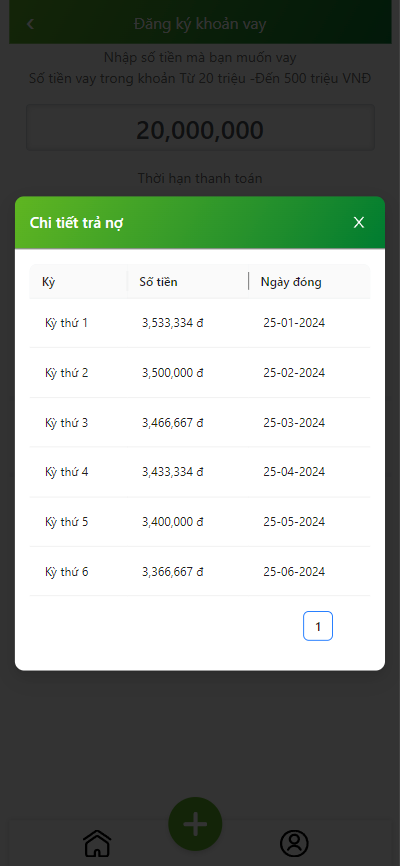Viewport: 400px width, 866px height.
Task: Select the Kỳ thứ 2 row
Action: [x=200, y=373]
